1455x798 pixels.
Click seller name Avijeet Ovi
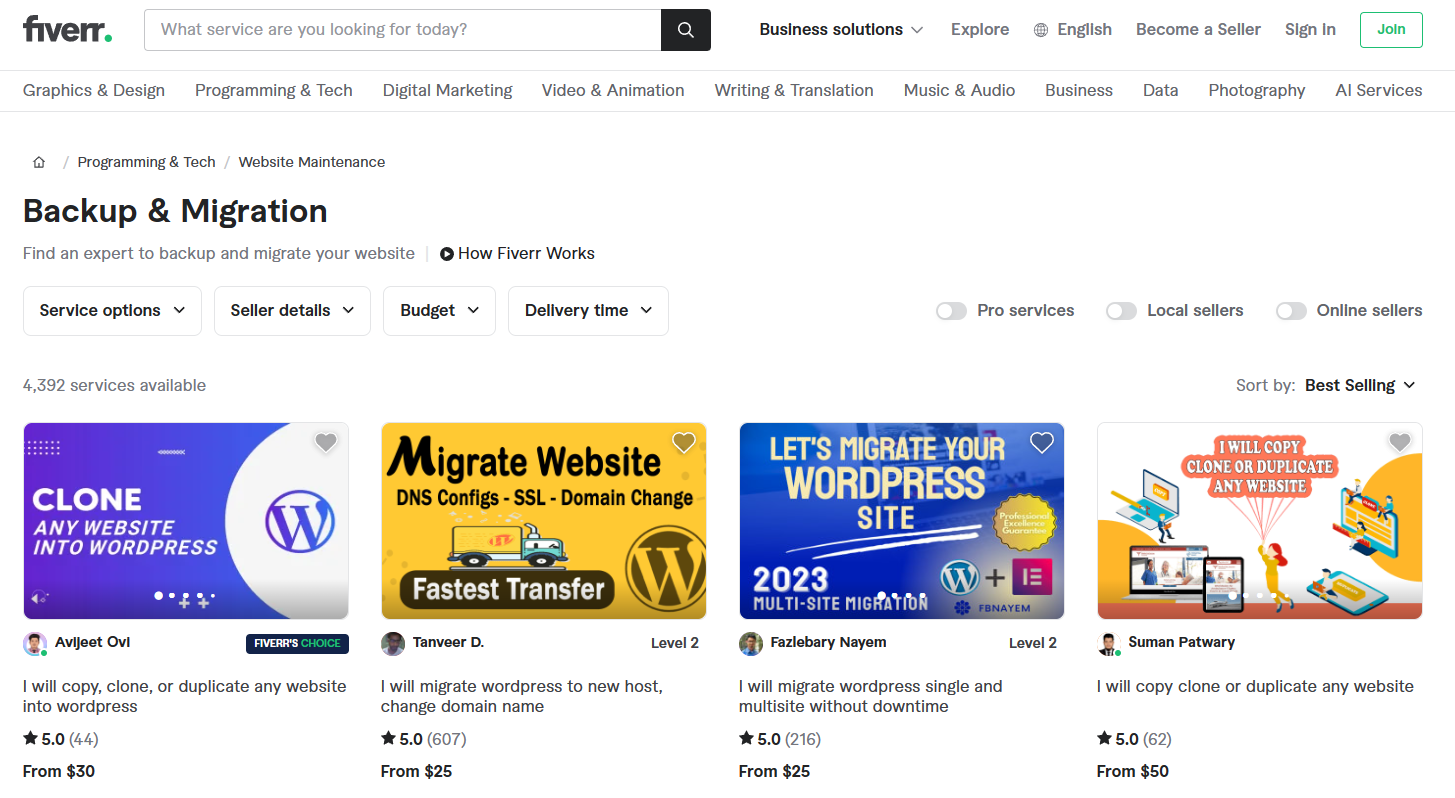point(93,642)
